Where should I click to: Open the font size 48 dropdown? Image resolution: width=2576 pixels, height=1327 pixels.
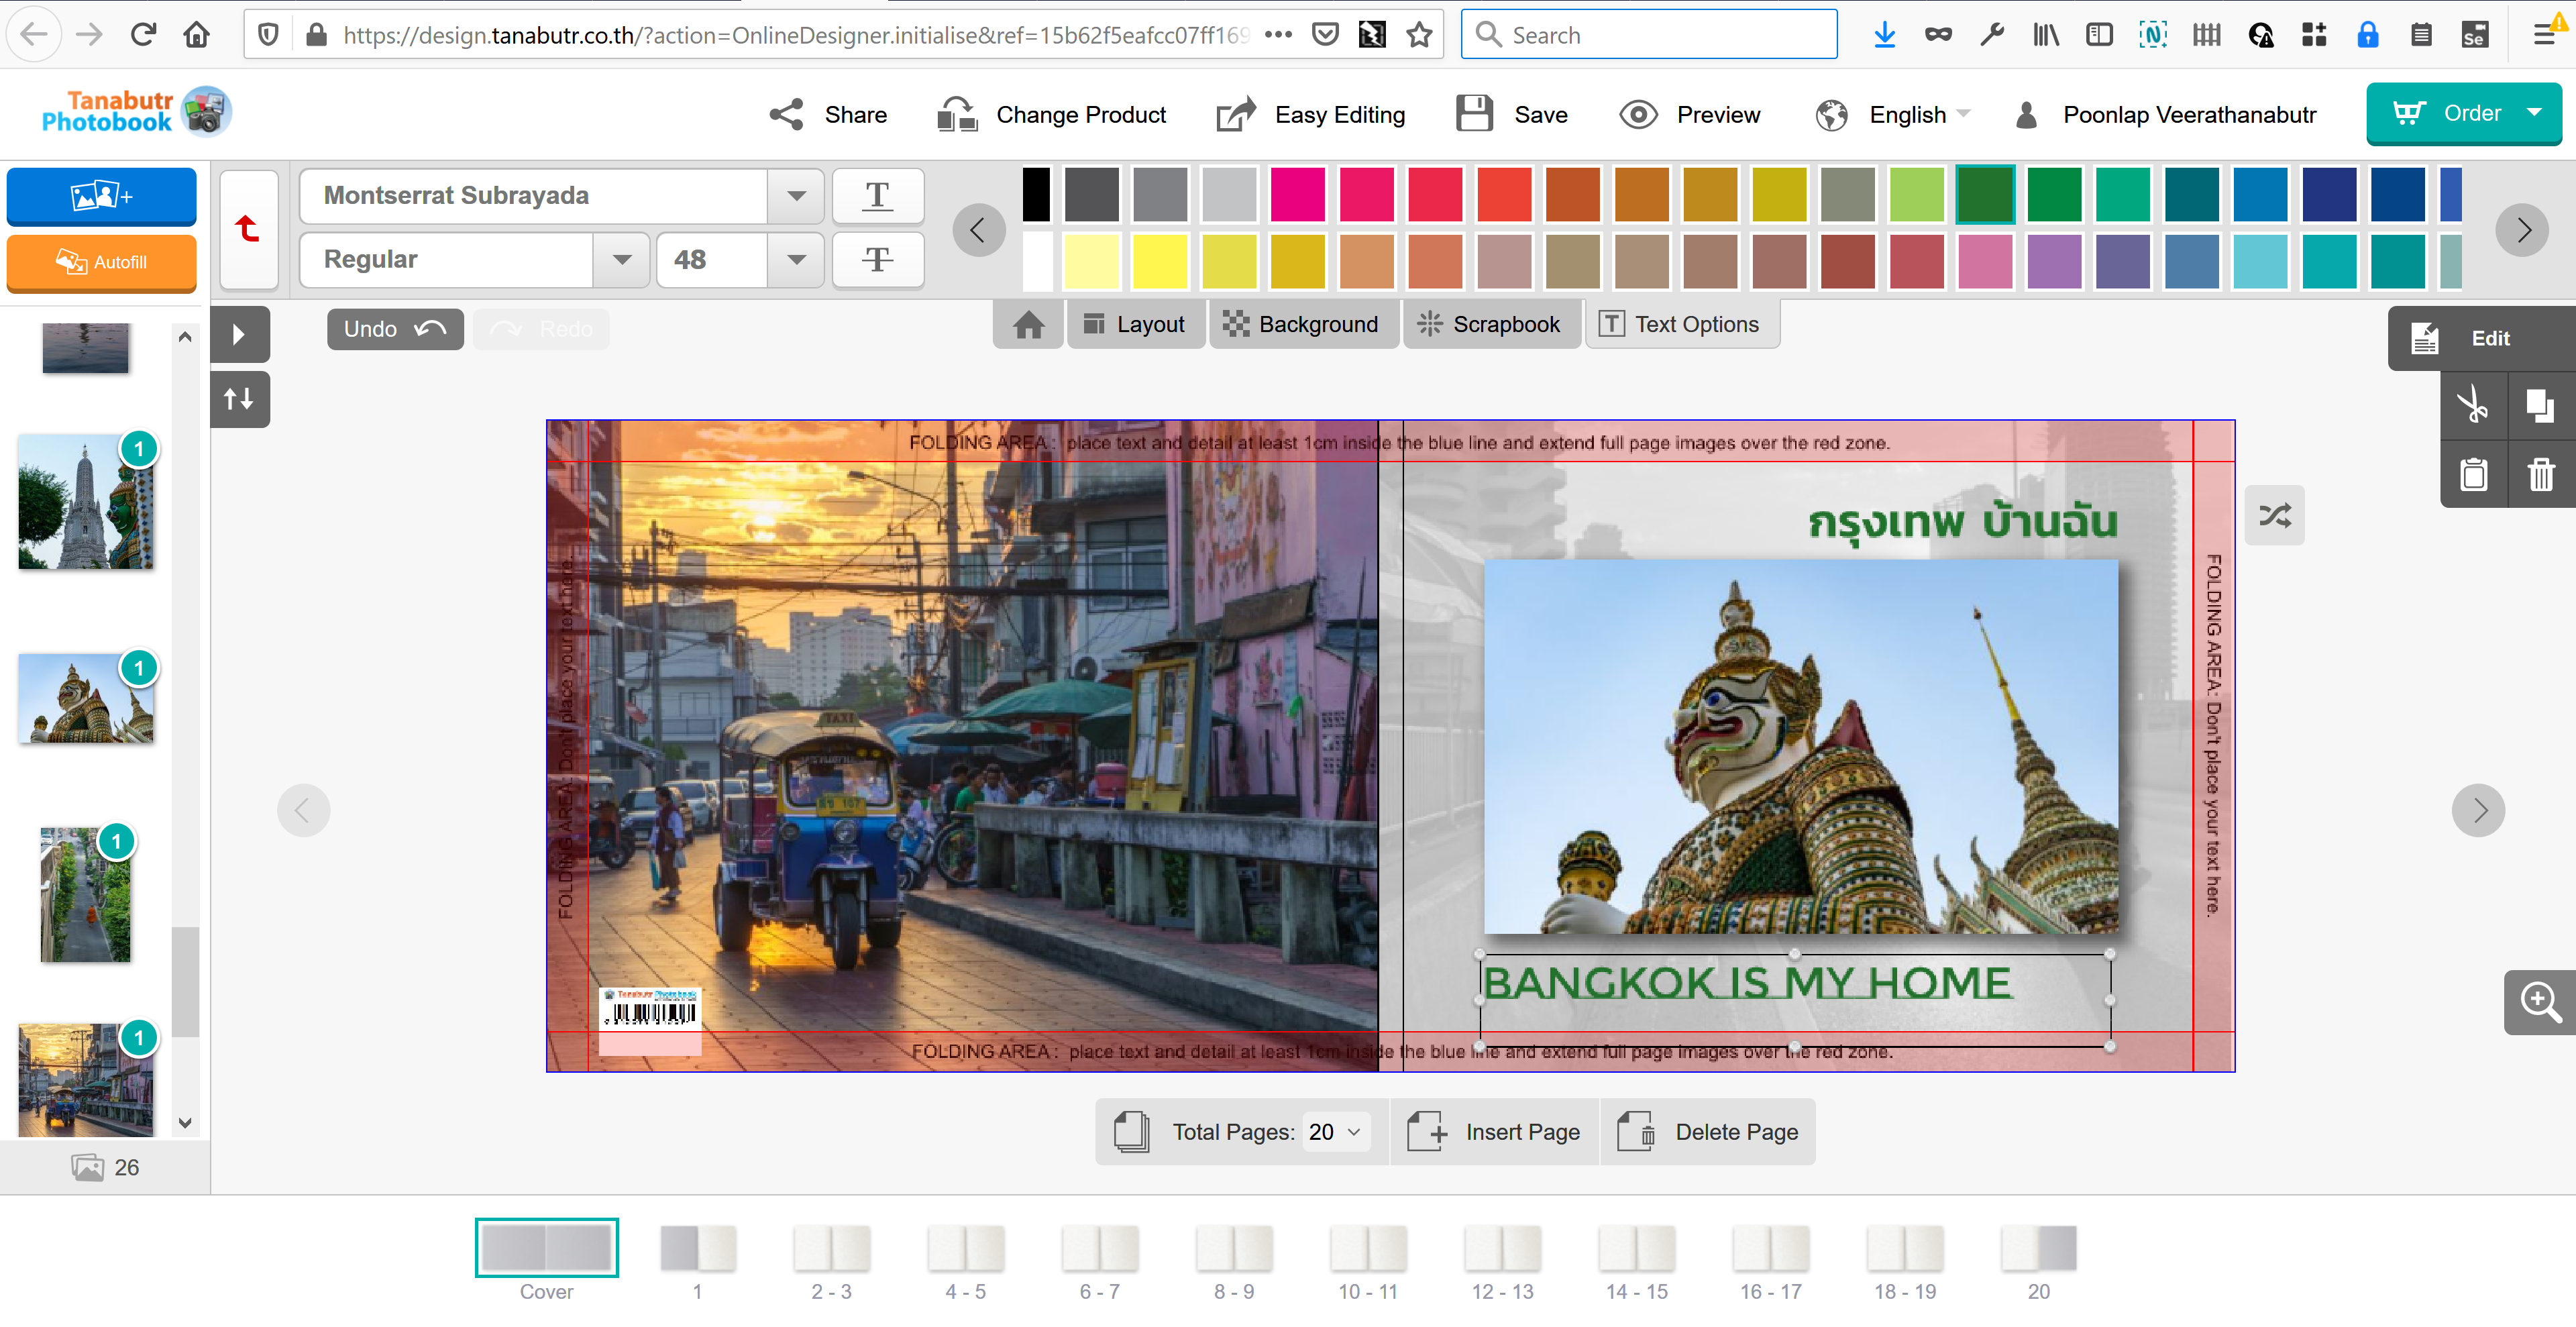click(796, 260)
